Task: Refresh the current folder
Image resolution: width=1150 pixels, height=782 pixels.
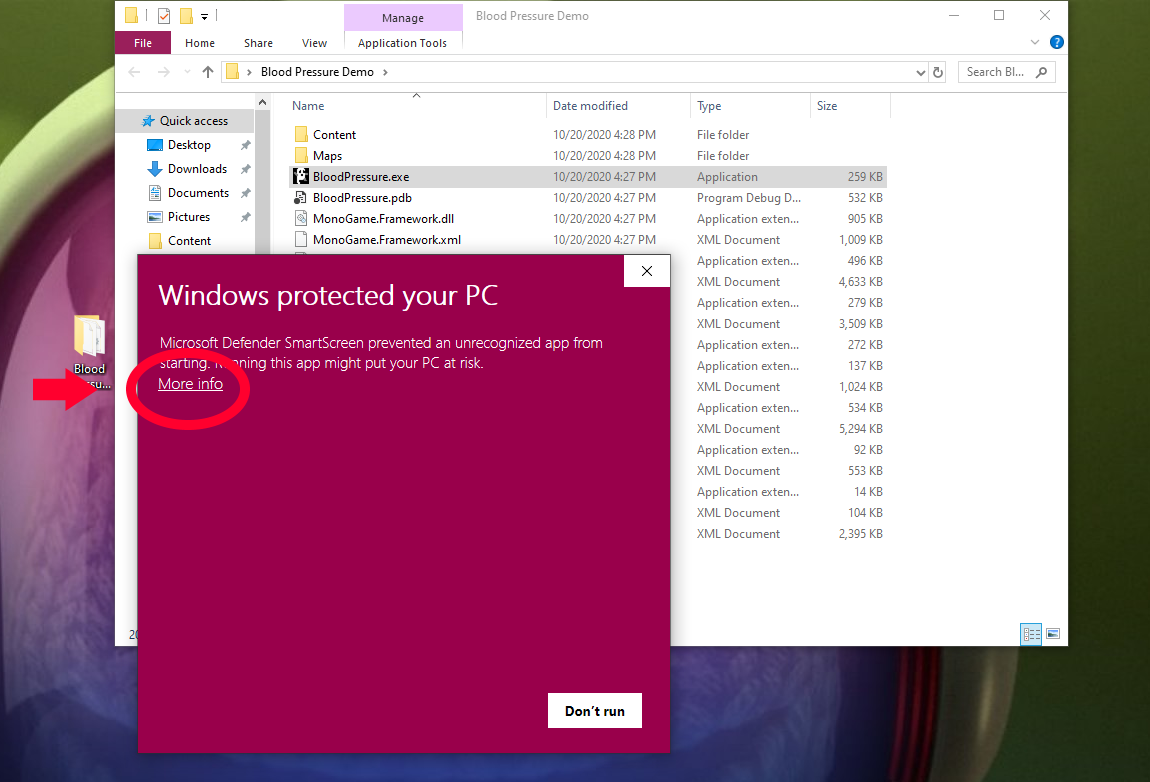Action: [x=937, y=72]
